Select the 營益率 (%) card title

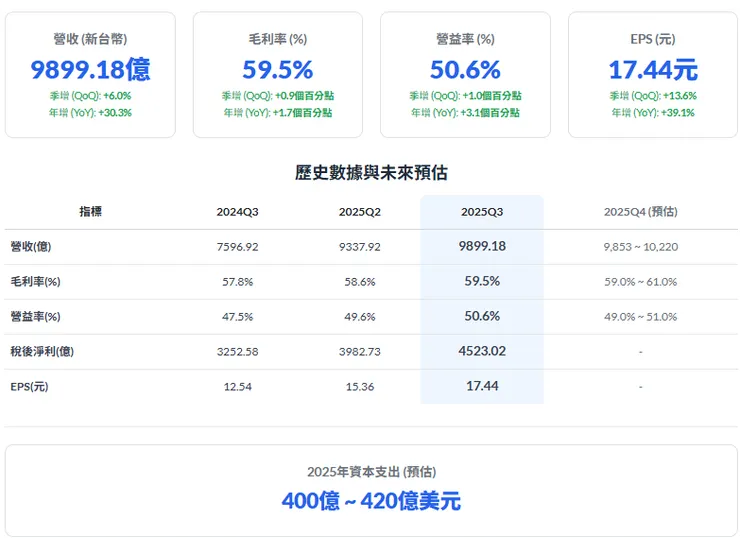pos(465,39)
